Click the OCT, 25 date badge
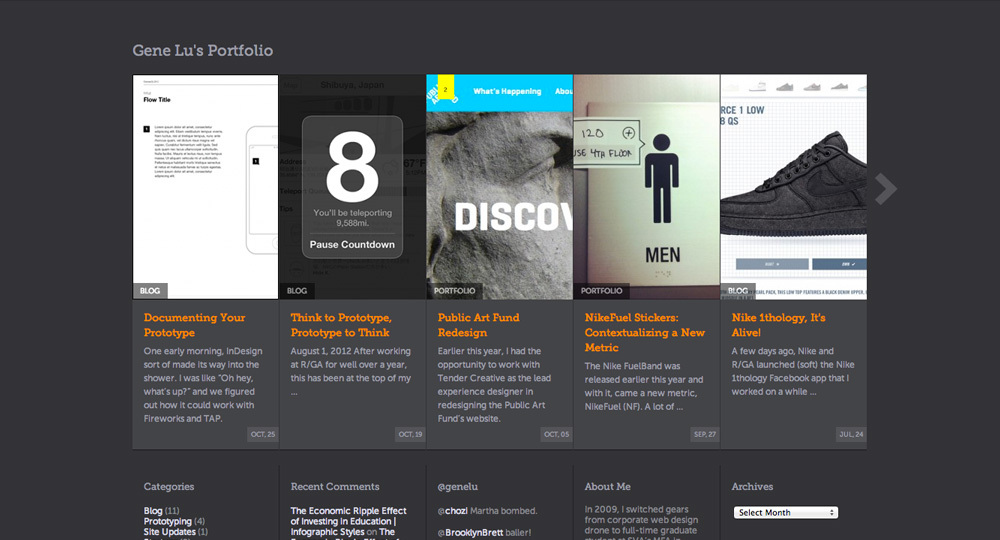Screen dimensions: 1000x540 click(x=263, y=434)
